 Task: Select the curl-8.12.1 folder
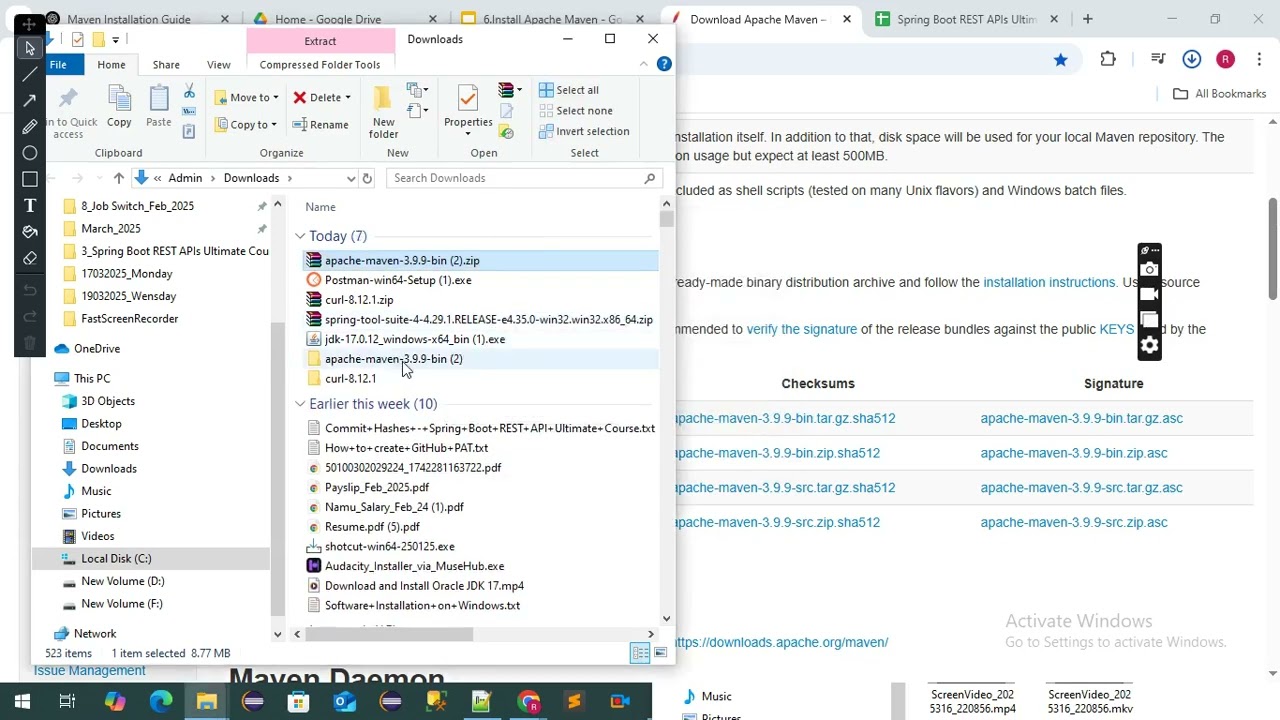pyautogui.click(x=350, y=379)
